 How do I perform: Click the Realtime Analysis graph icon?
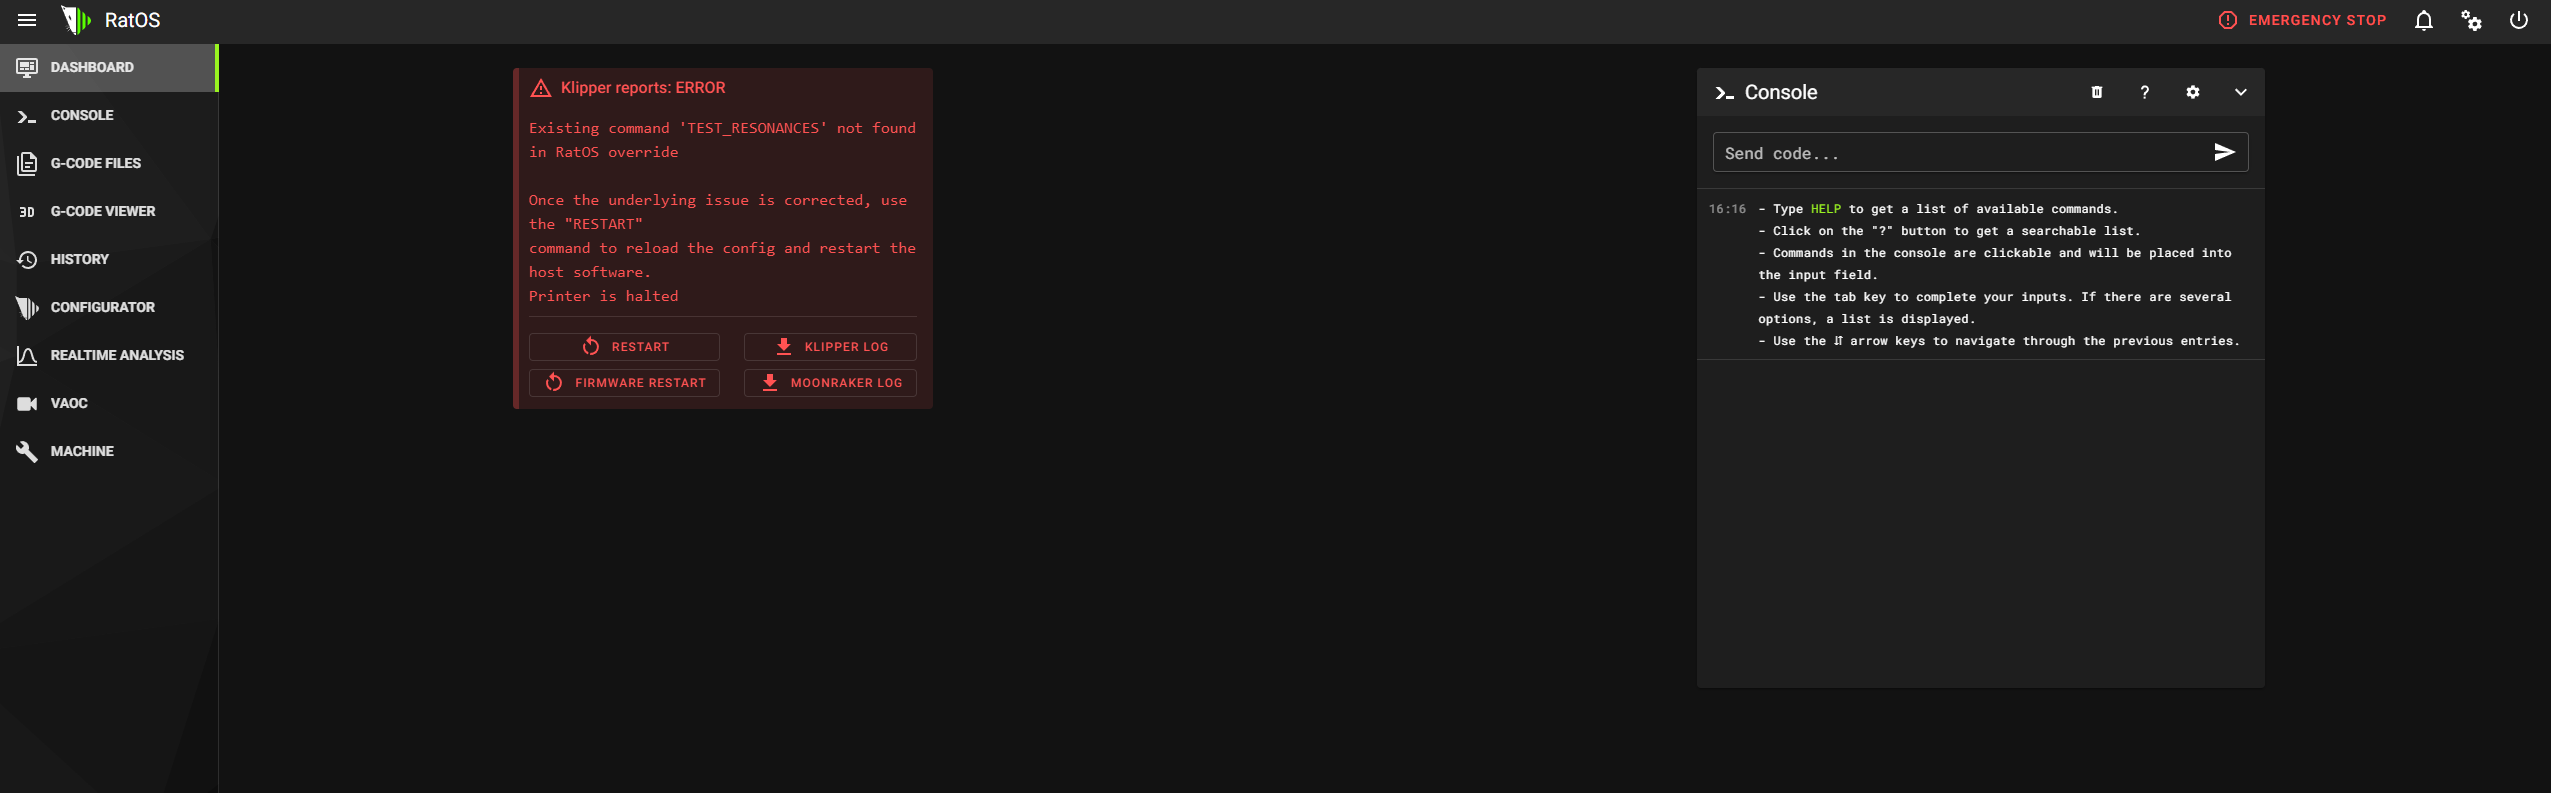[x=27, y=356]
